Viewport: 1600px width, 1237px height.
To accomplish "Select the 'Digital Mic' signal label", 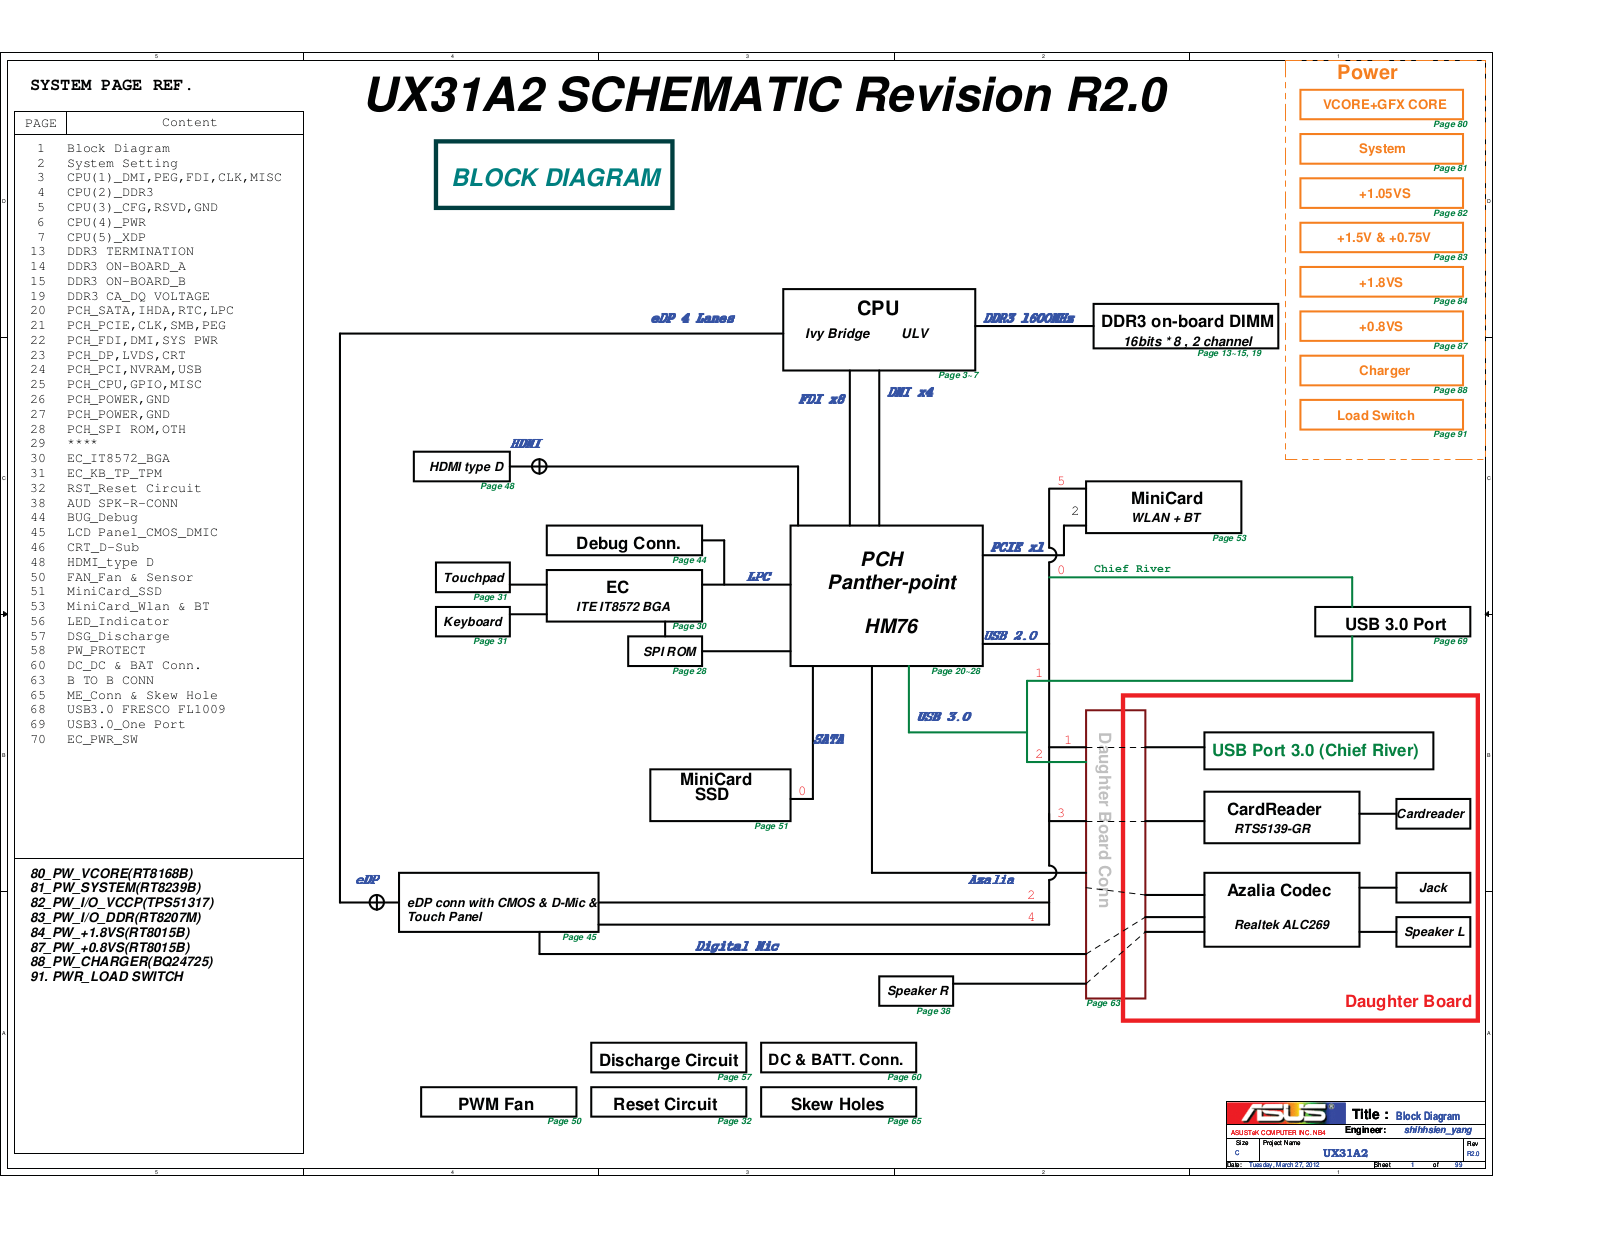I will [737, 946].
